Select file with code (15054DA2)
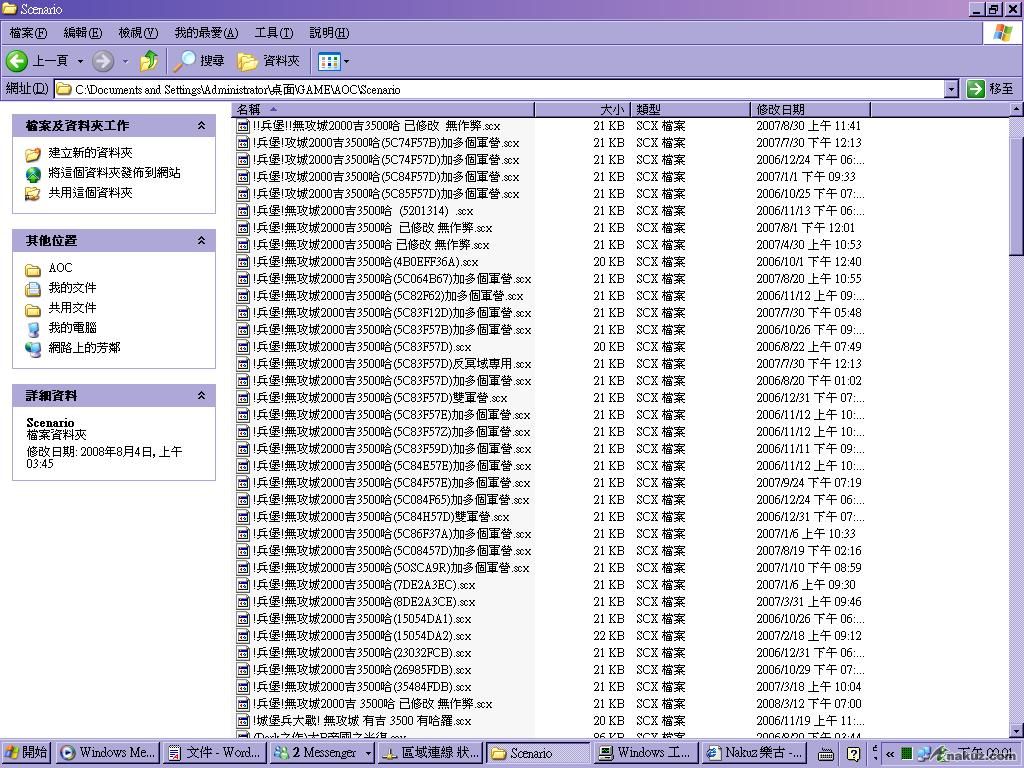Image resolution: width=1024 pixels, height=768 pixels. 362,635
